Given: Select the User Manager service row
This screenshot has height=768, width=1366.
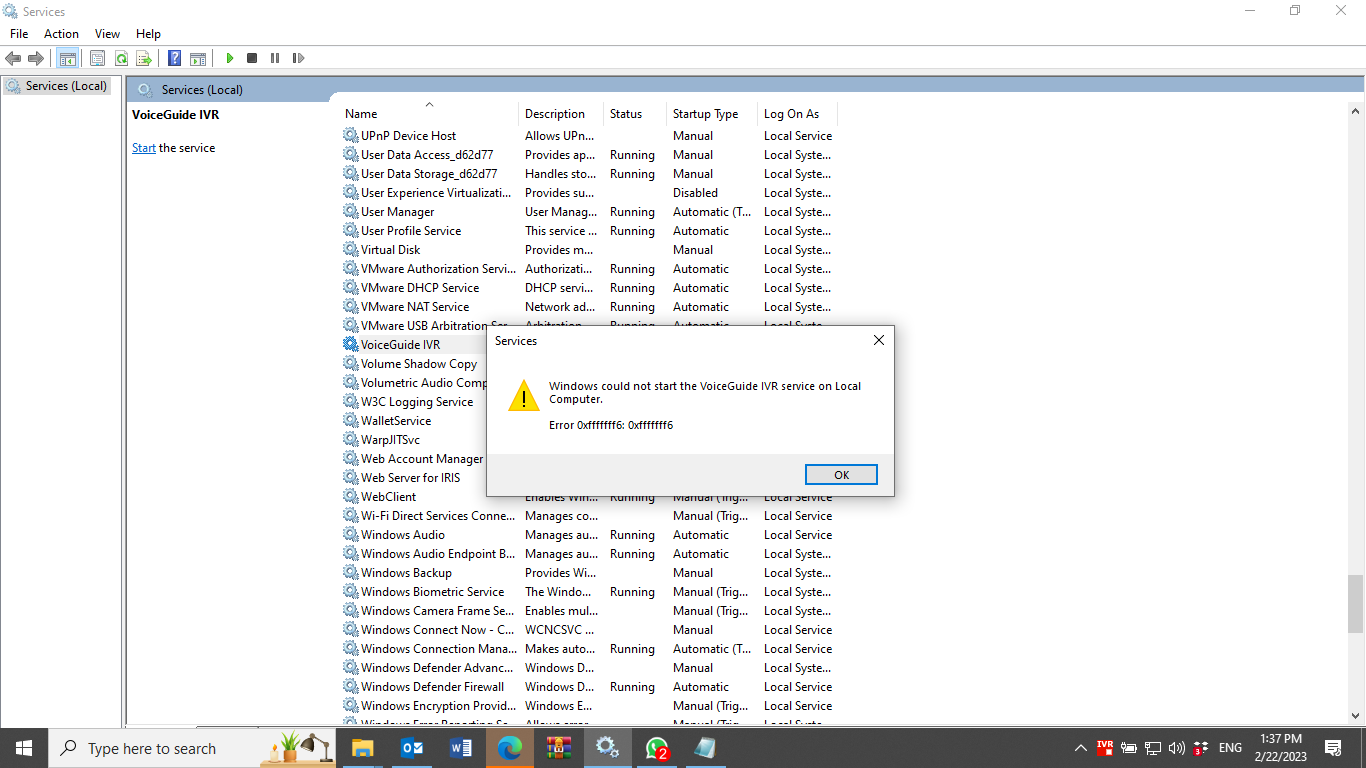Looking at the screenshot, I should (x=589, y=212).
